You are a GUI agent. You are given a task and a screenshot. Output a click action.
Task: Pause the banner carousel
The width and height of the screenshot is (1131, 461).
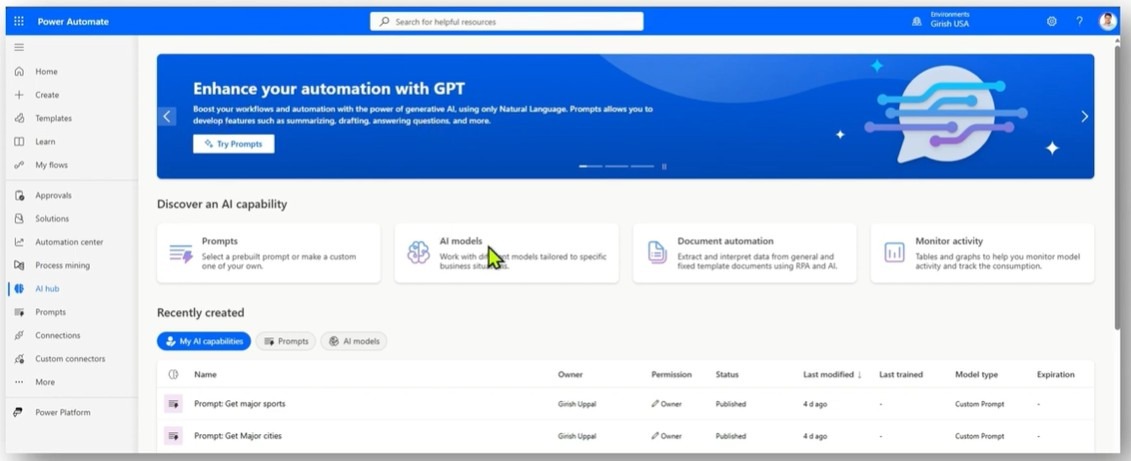(664, 166)
